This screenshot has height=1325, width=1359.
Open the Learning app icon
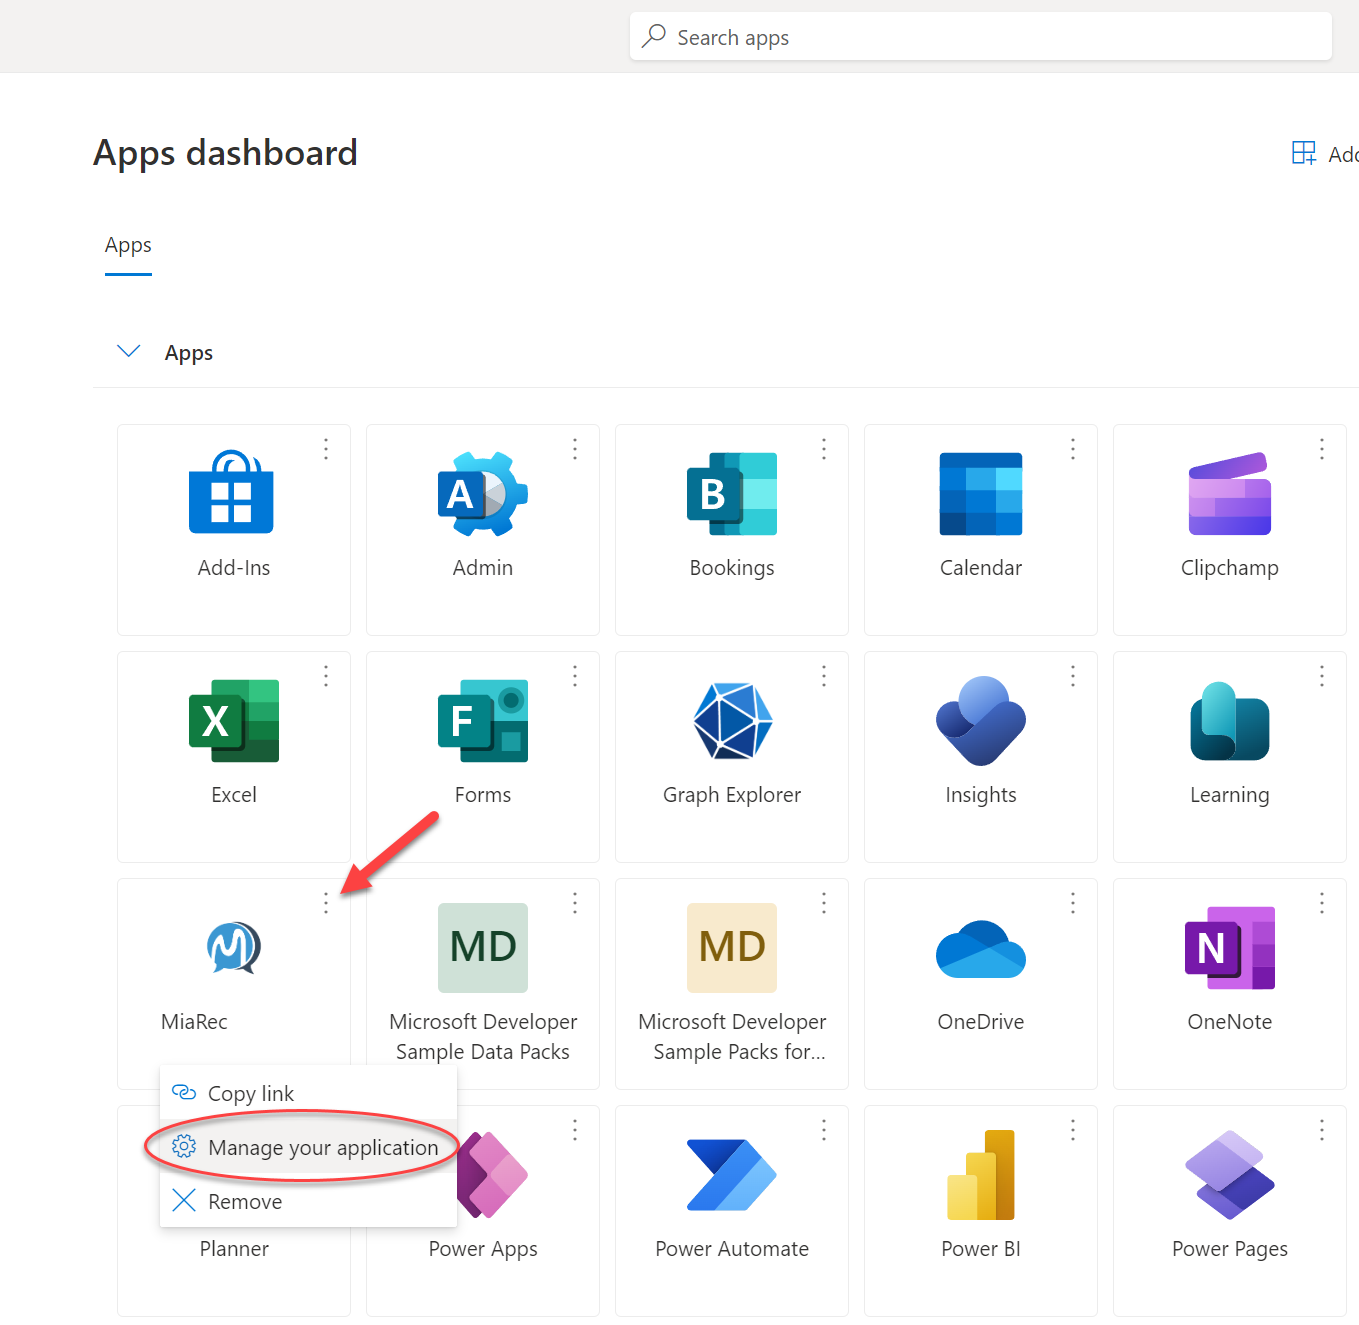(x=1230, y=720)
